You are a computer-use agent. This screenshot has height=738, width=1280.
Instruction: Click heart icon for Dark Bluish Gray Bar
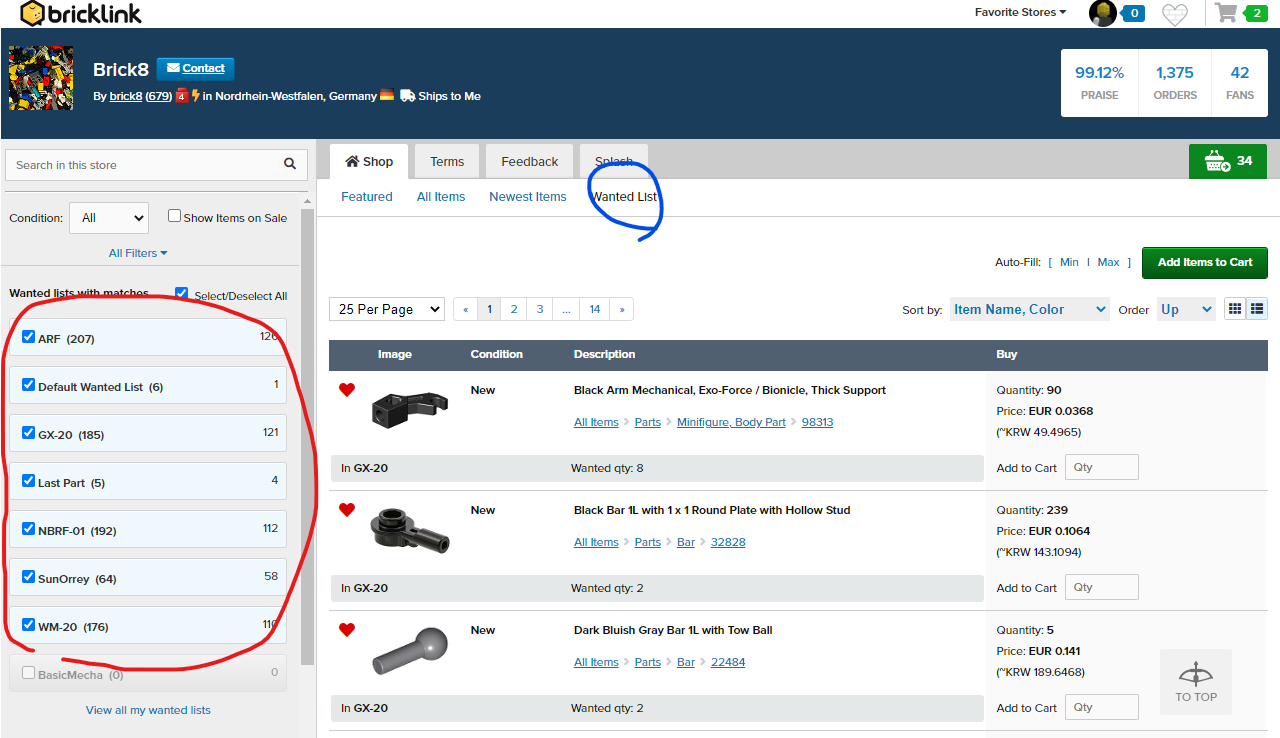[347, 630]
